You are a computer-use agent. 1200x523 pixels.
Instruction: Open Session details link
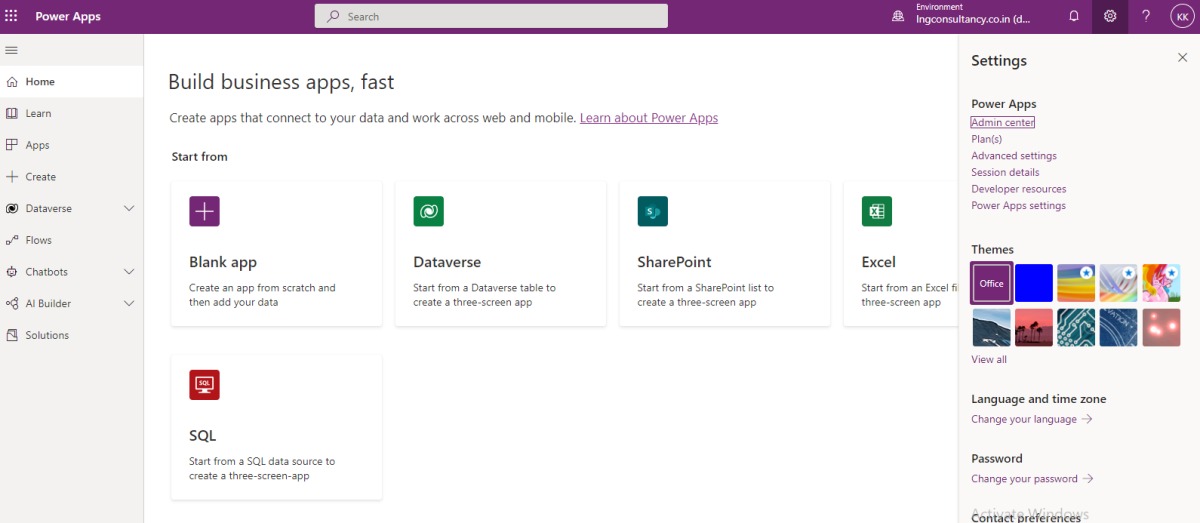(1005, 172)
